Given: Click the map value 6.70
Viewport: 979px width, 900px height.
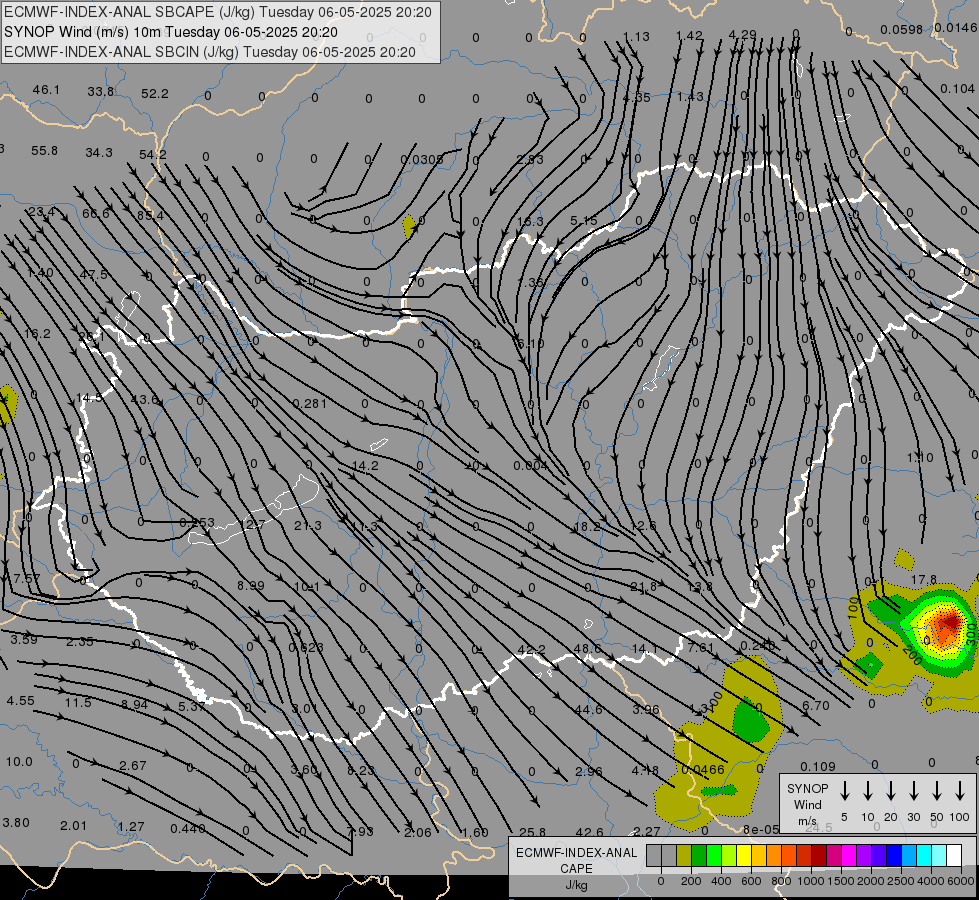Looking at the screenshot, I should point(815,706).
